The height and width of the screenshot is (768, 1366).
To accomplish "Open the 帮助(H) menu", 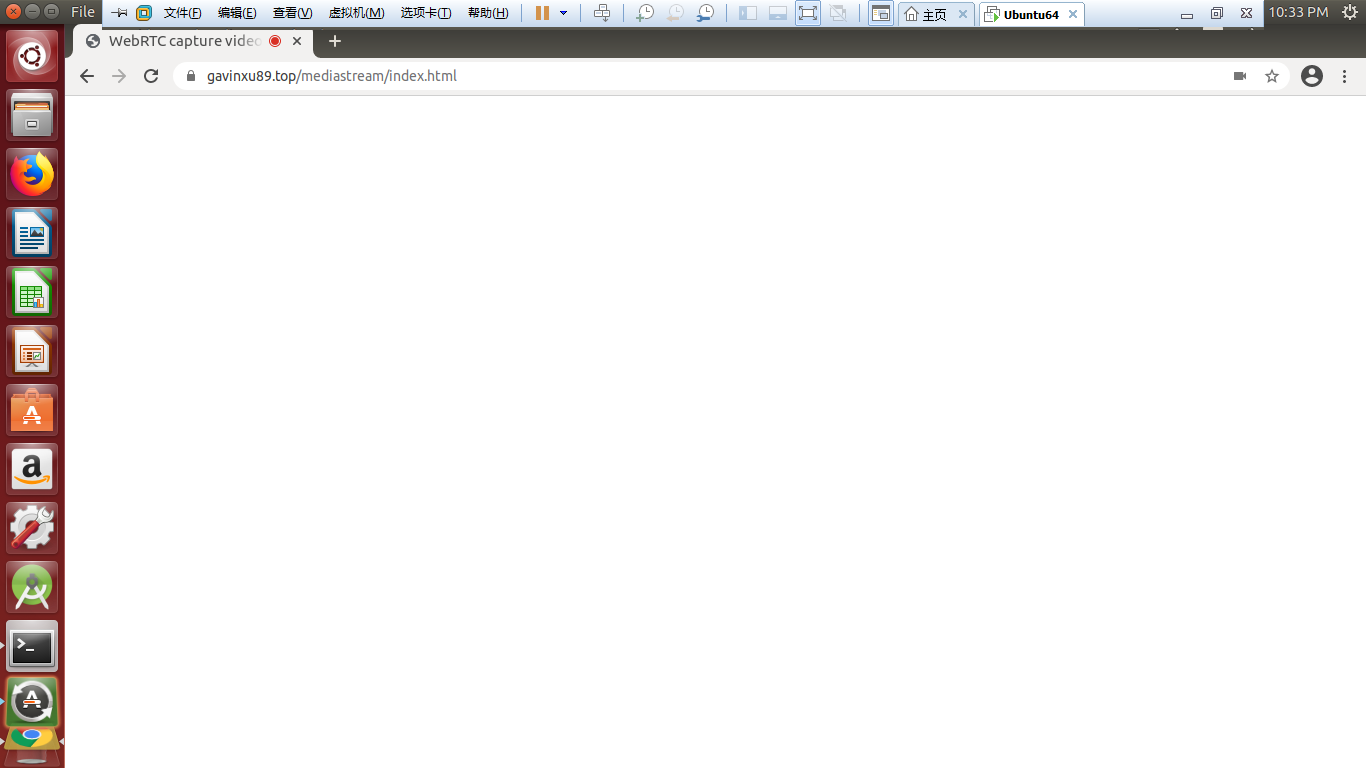I will (x=488, y=13).
